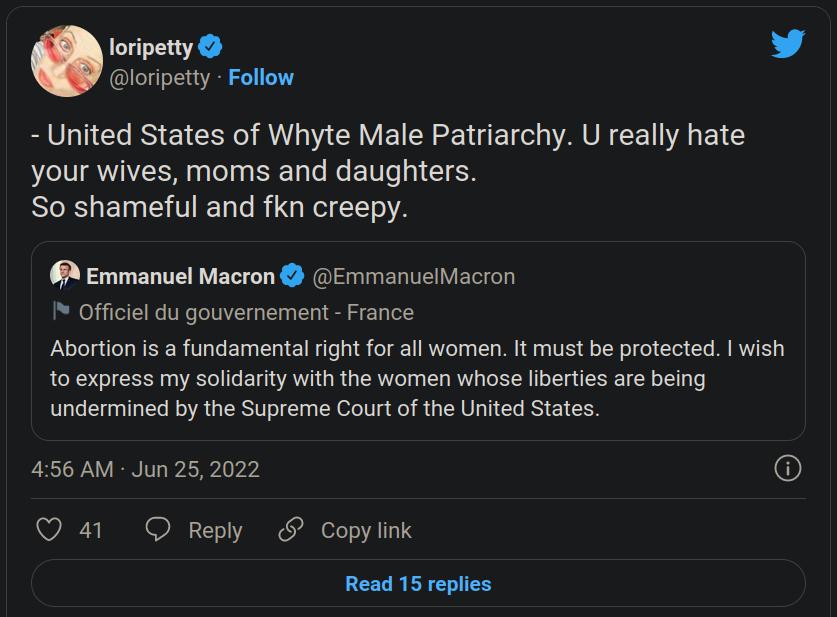The height and width of the screenshot is (617, 837).
Task: Click the copy link chain icon
Action: tap(291, 529)
